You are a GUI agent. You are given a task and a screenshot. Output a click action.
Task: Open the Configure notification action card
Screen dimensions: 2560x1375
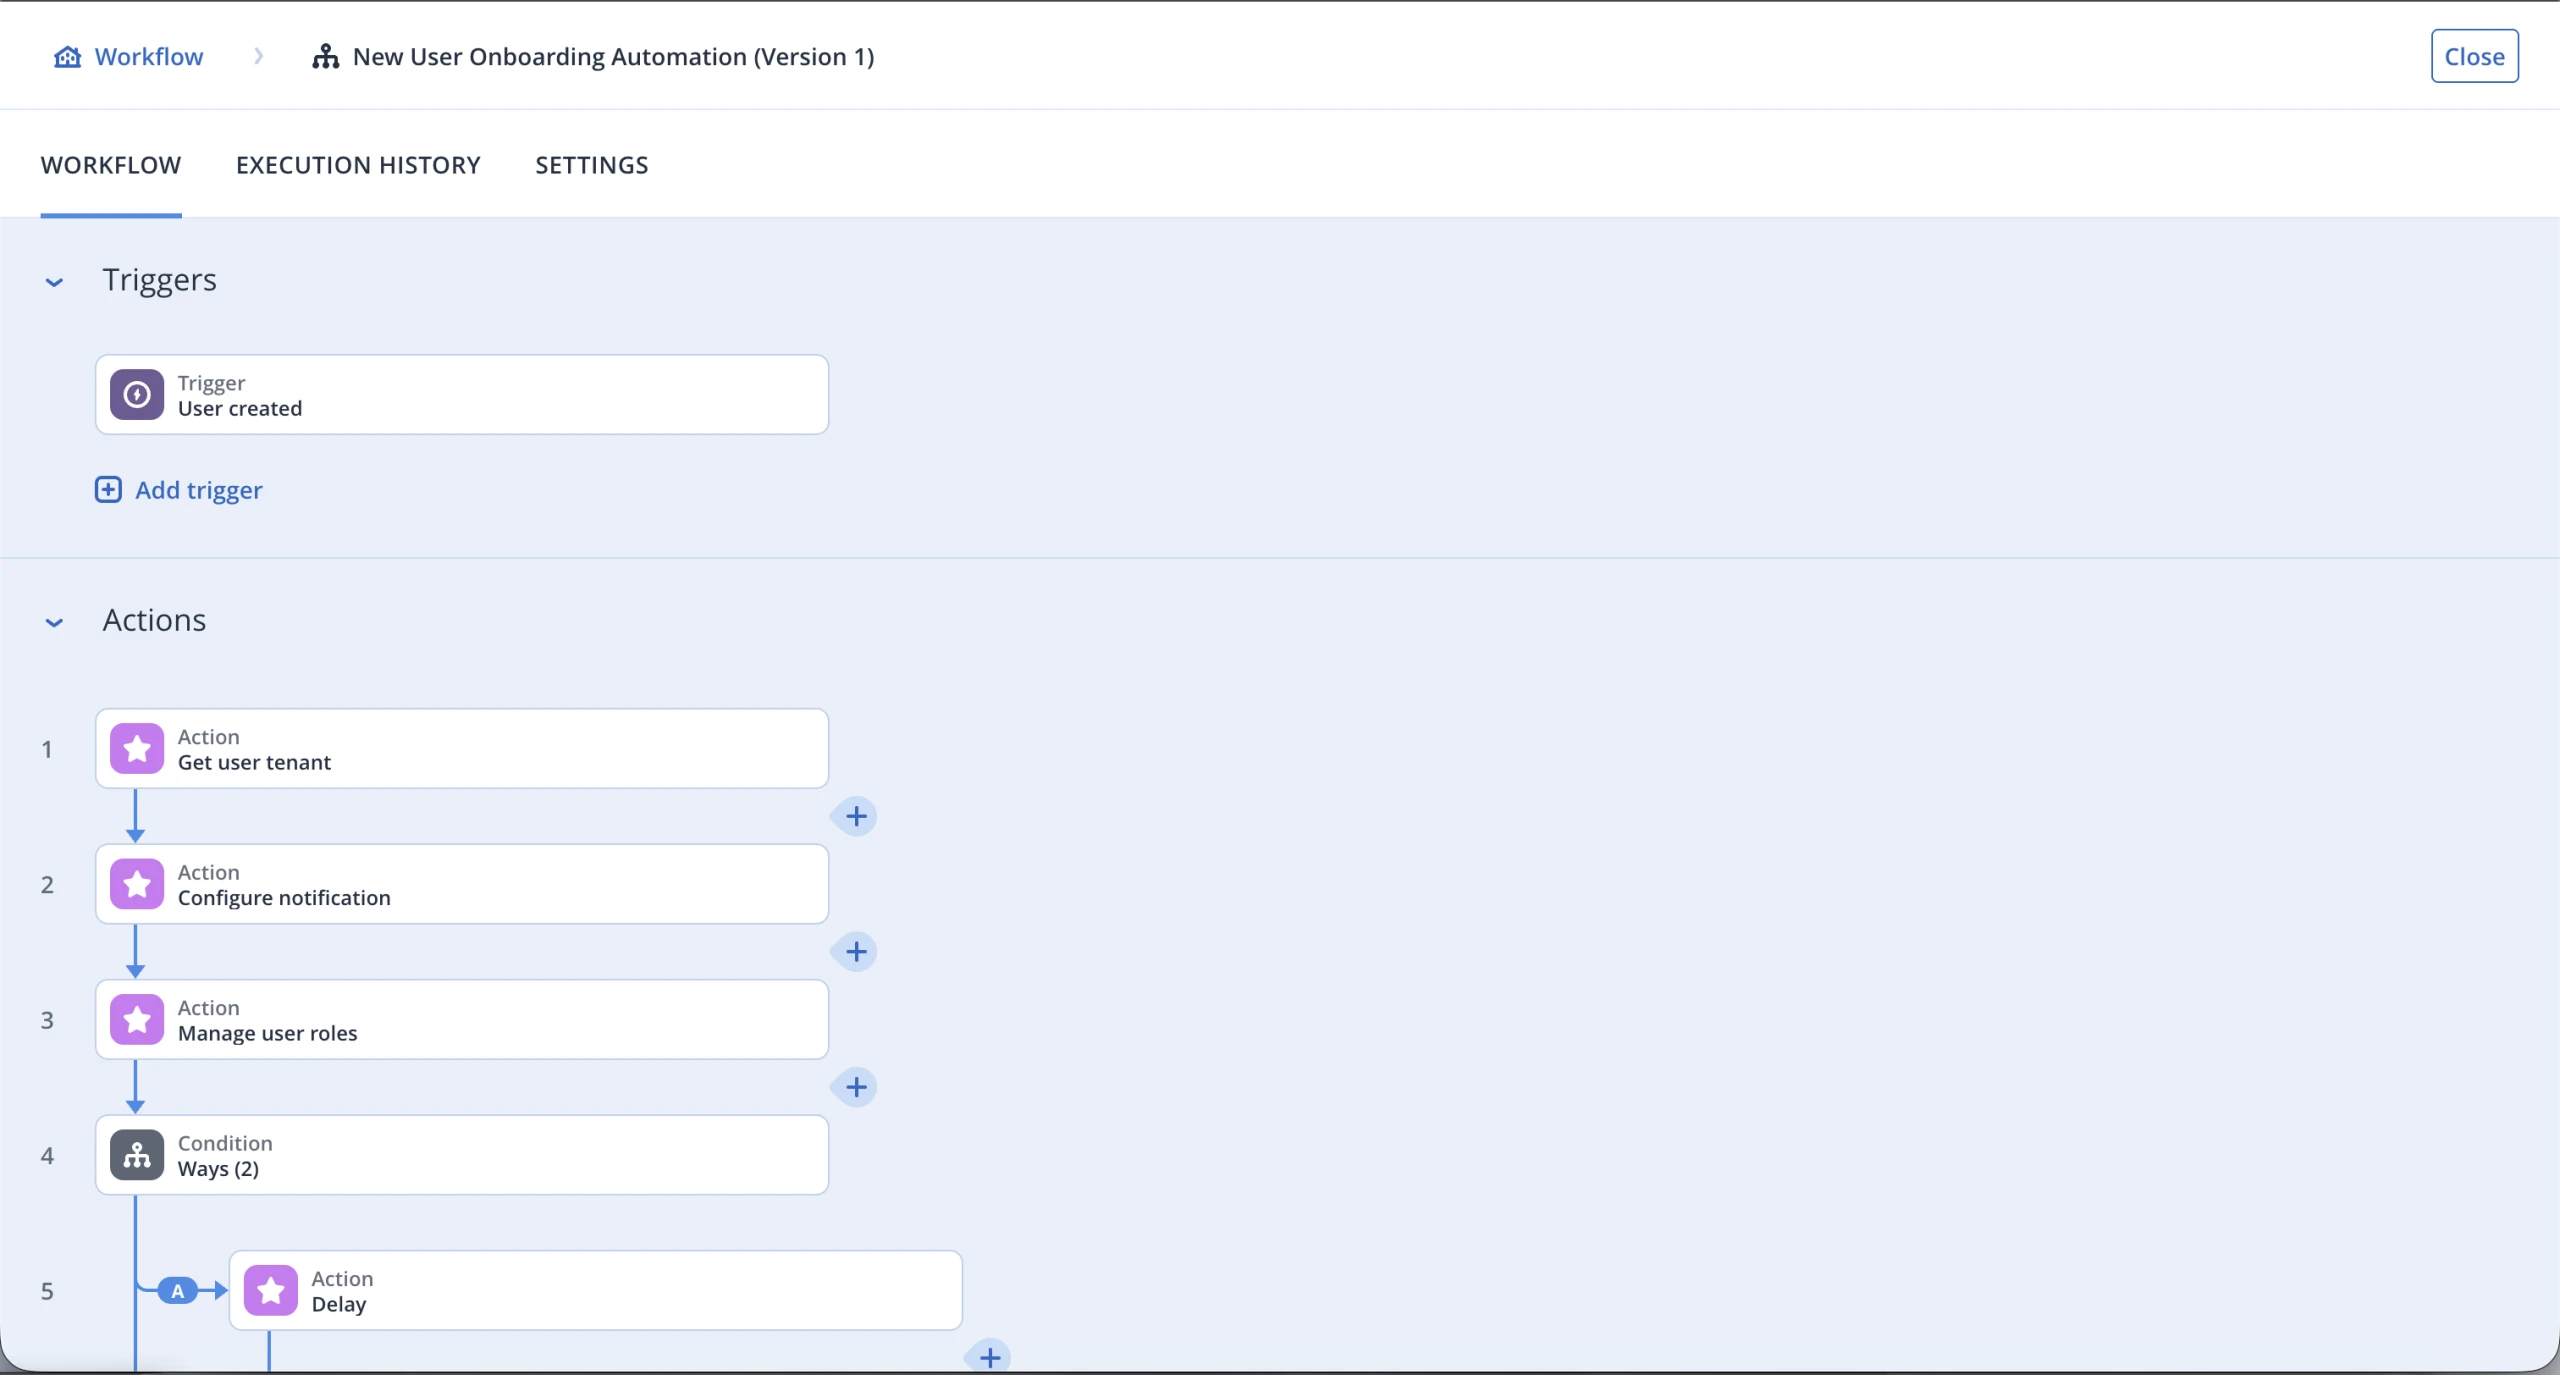(462, 884)
